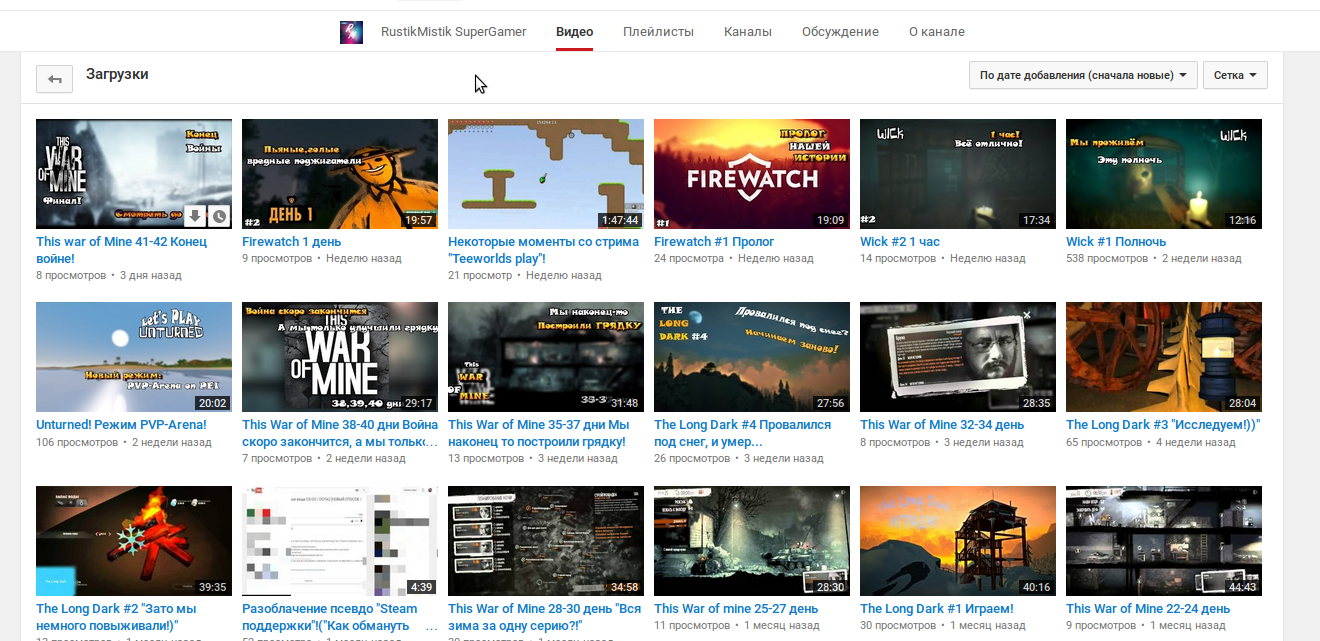
Task: Play The Long Dark #1 sunset thumbnail
Action: pos(958,541)
